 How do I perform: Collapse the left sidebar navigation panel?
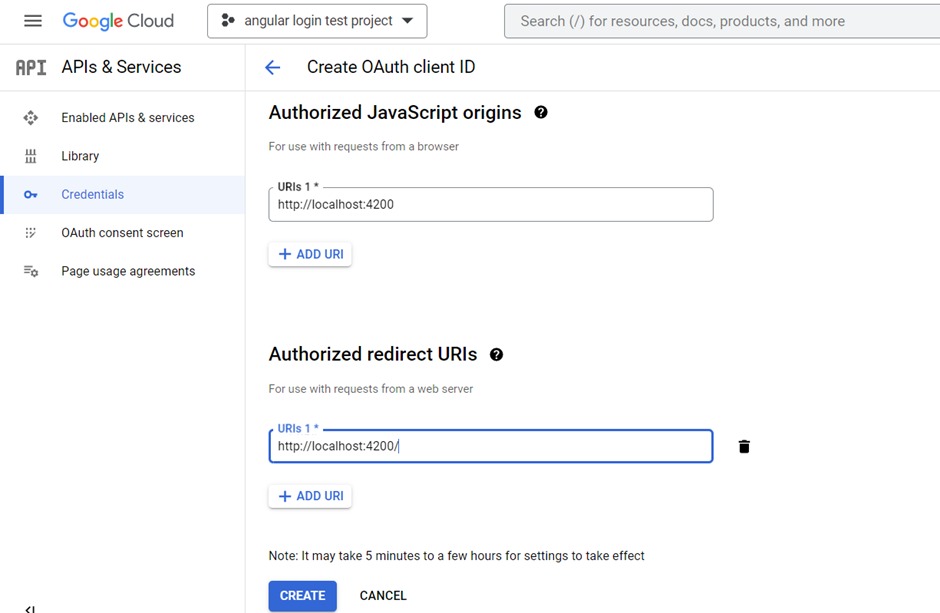pyautogui.click(x=30, y=607)
